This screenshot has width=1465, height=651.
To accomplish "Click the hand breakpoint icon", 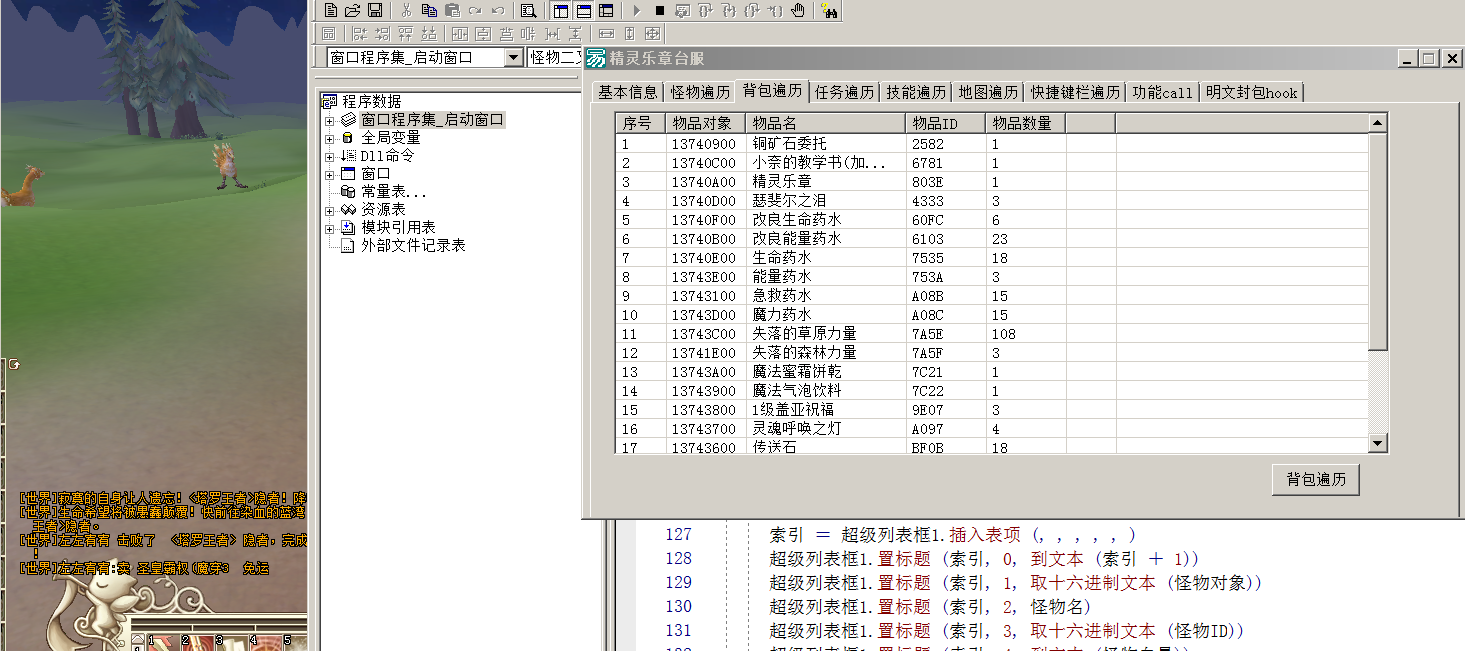I will tap(798, 10).
